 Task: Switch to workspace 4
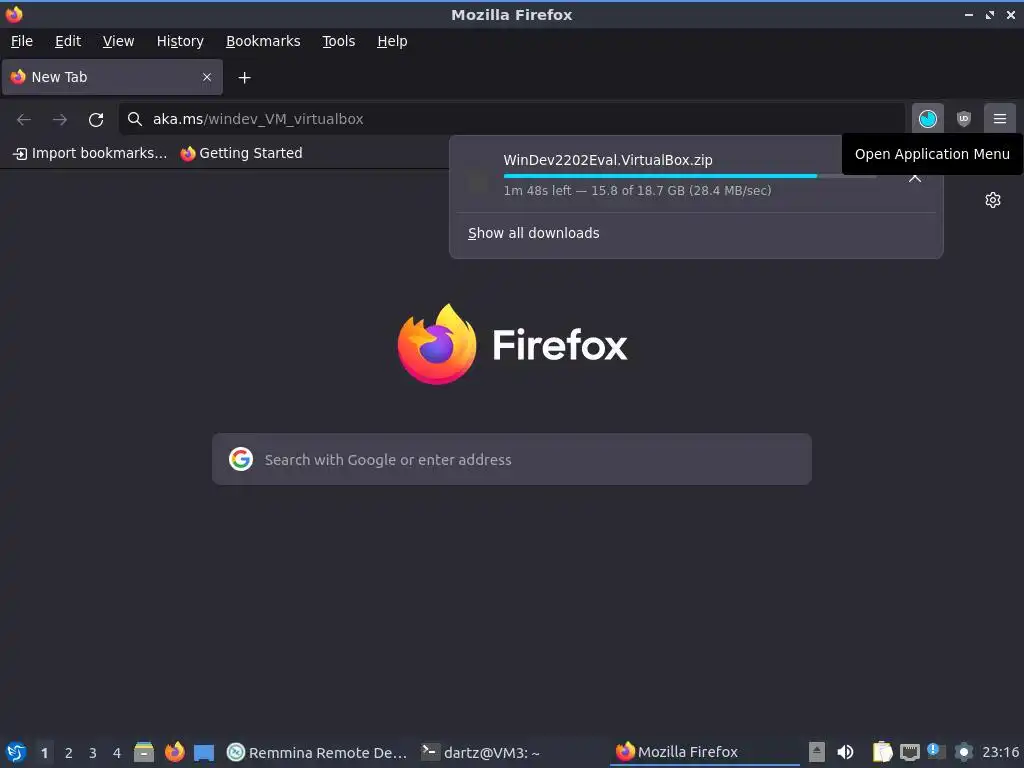coord(117,753)
